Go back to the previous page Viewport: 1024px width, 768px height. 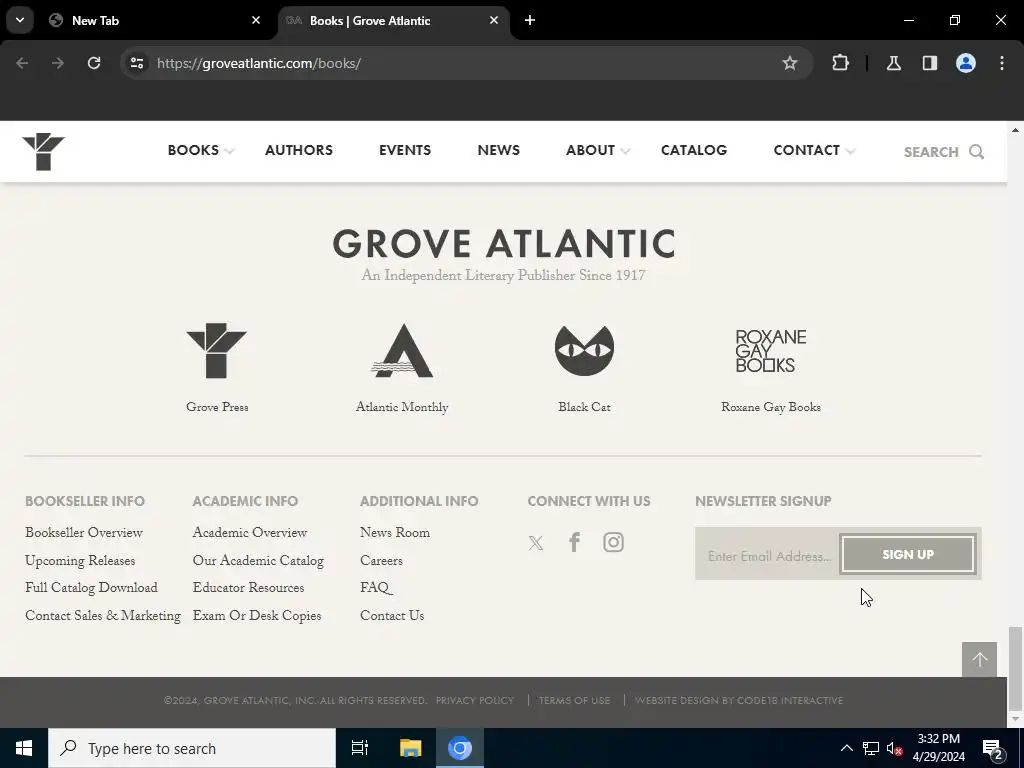[22, 63]
